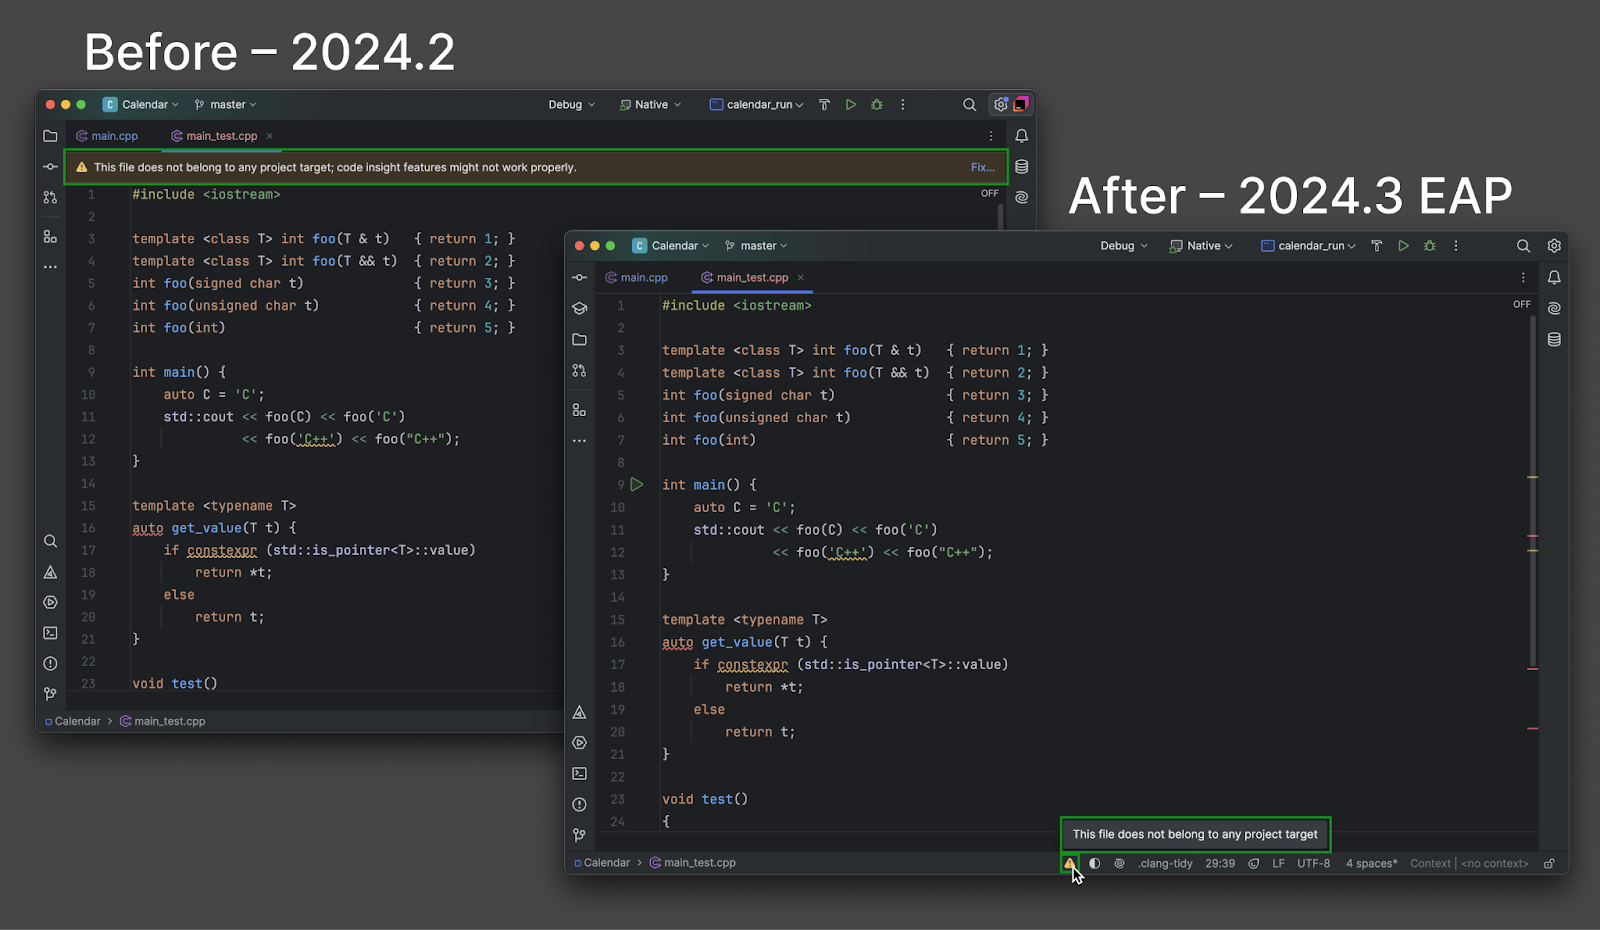1600x930 pixels.
Task: Expand master branch dropdown in After window
Action: click(757, 246)
